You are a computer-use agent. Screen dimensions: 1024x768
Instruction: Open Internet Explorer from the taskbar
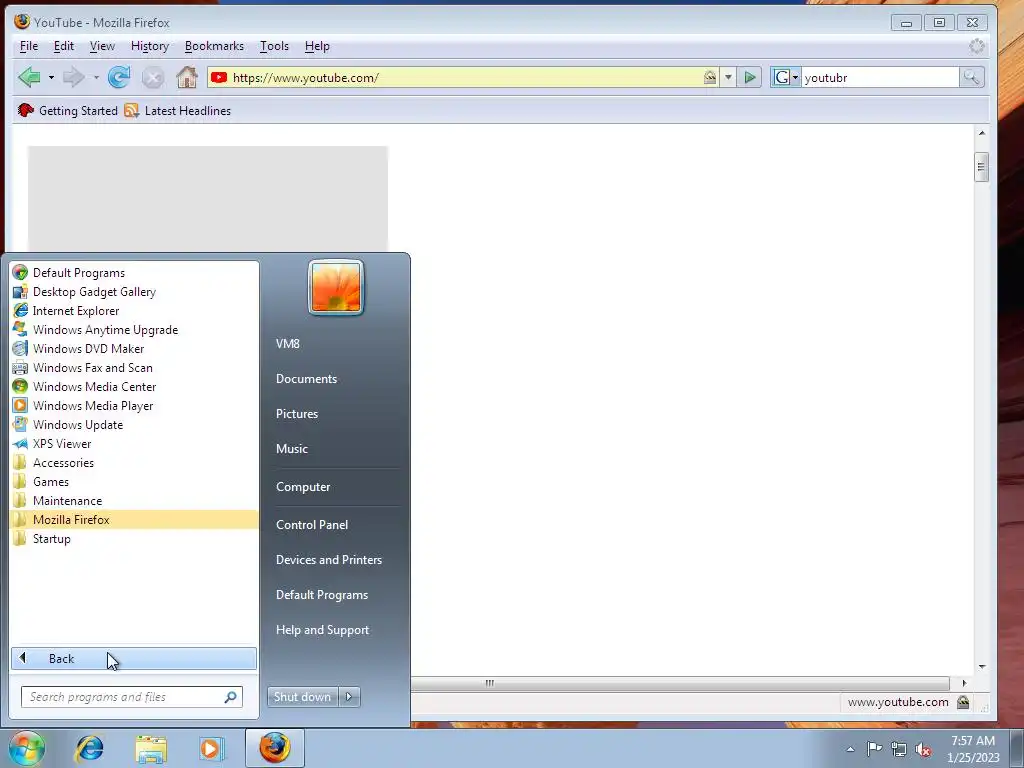(89, 748)
